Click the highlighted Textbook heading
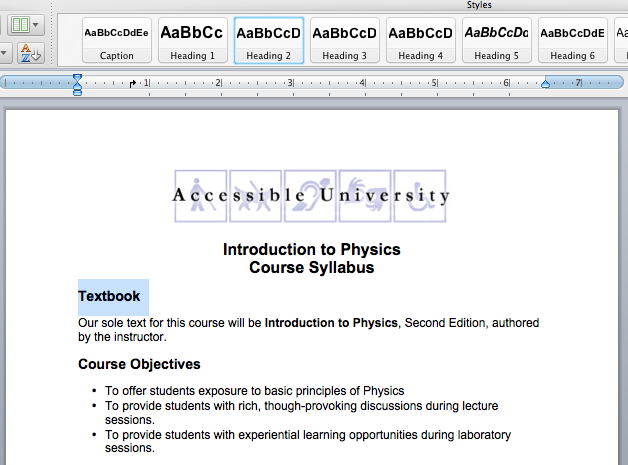Screen dimensions: 628x465 click(109, 296)
